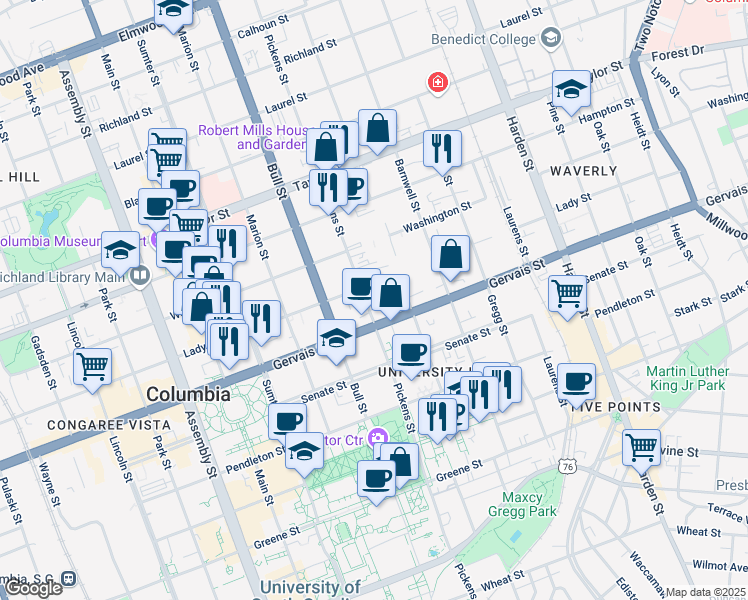The height and width of the screenshot is (600, 748).
Task: Open the Map data ©2025 attribution
Action: pyautogui.click(x=706, y=593)
